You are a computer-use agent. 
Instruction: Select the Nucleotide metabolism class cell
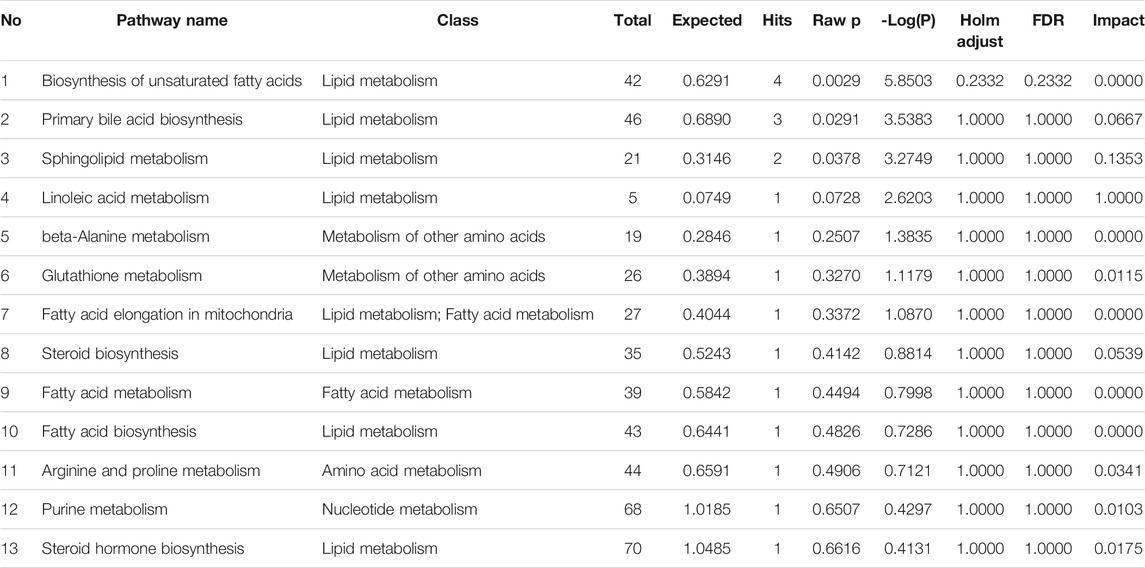point(399,510)
